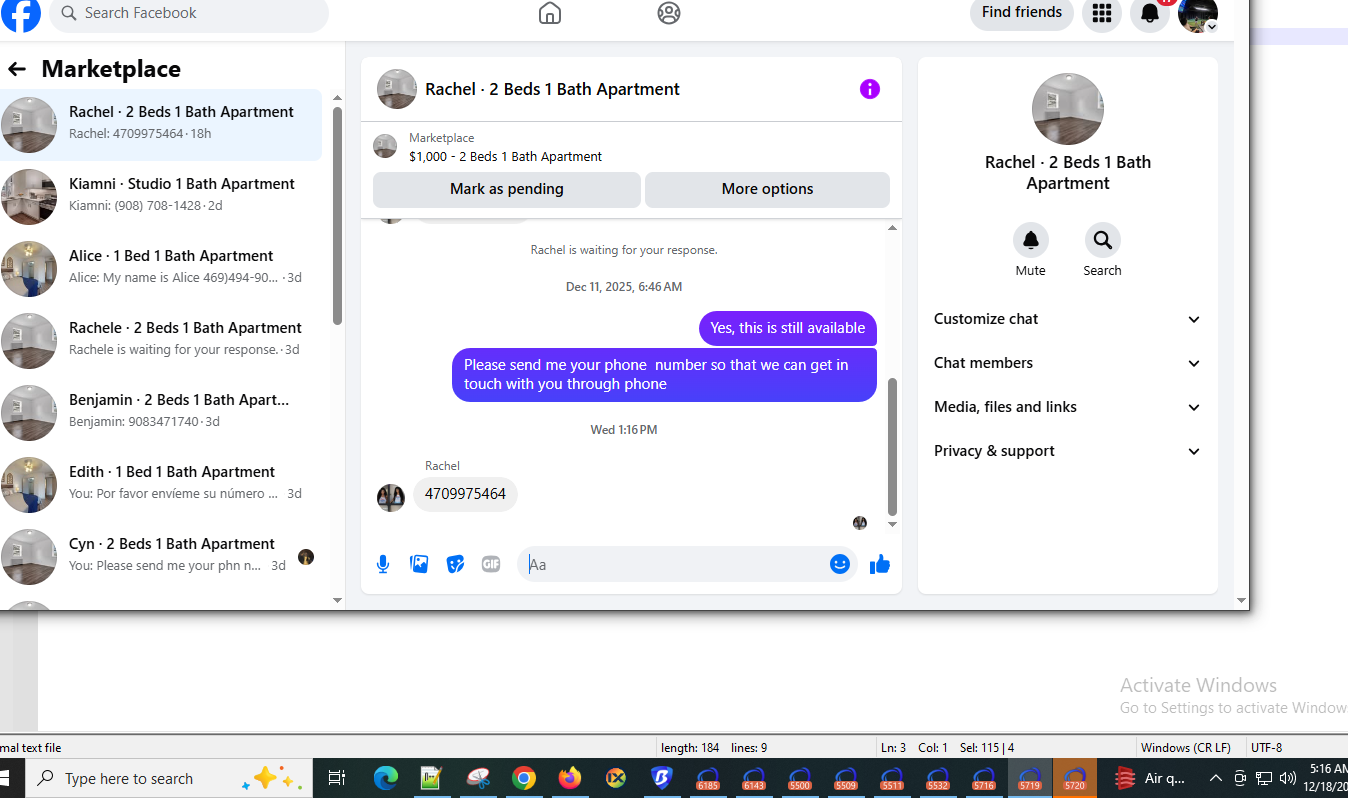Click Rachel's large profile thumbnail in the right panel
This screenshot has width=1348, height=798.
click(x=1068, y=109)
